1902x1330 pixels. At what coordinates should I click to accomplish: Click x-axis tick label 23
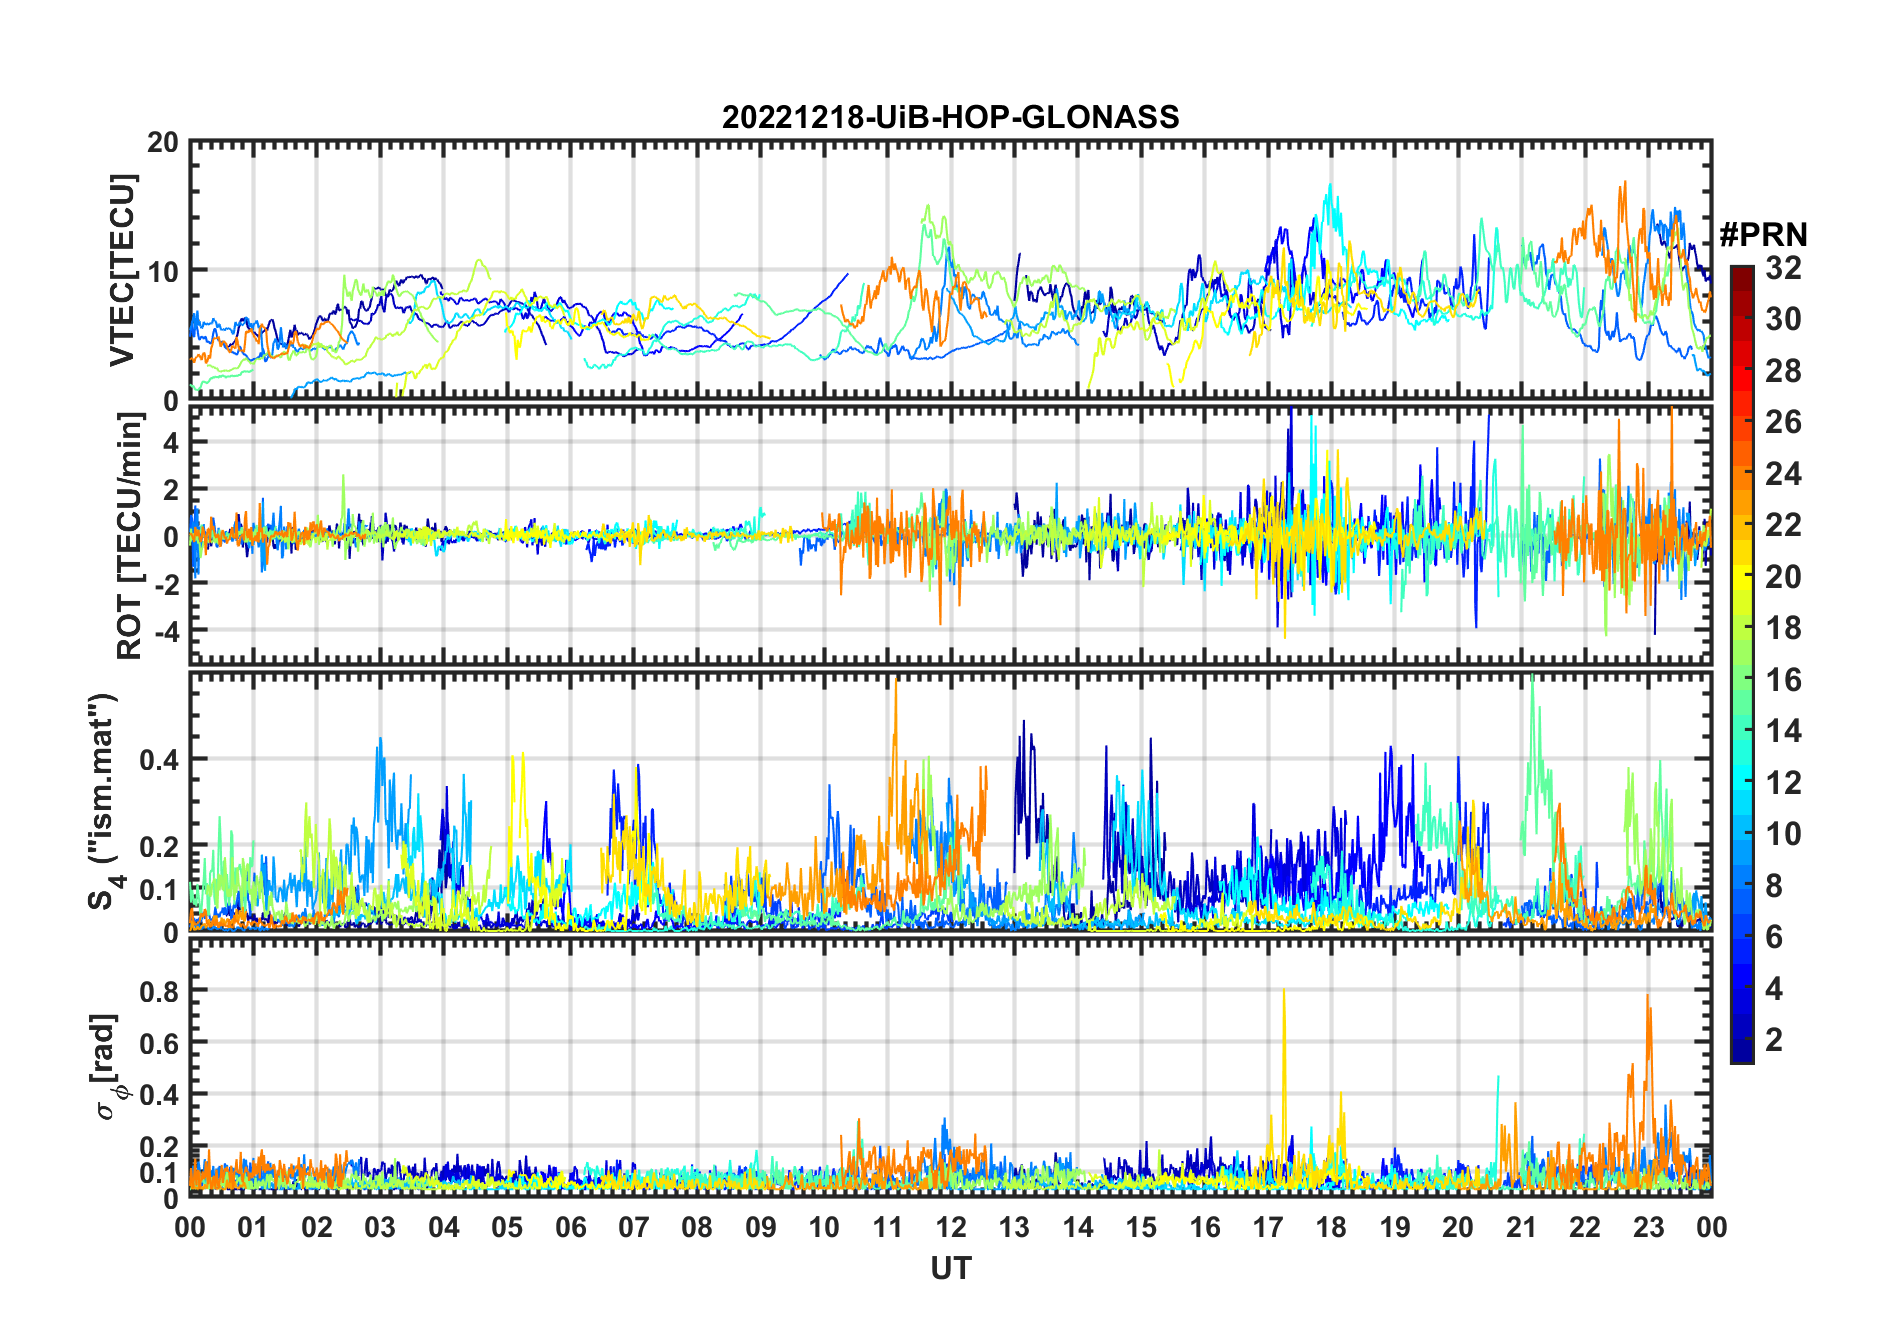[1648, 1227]
